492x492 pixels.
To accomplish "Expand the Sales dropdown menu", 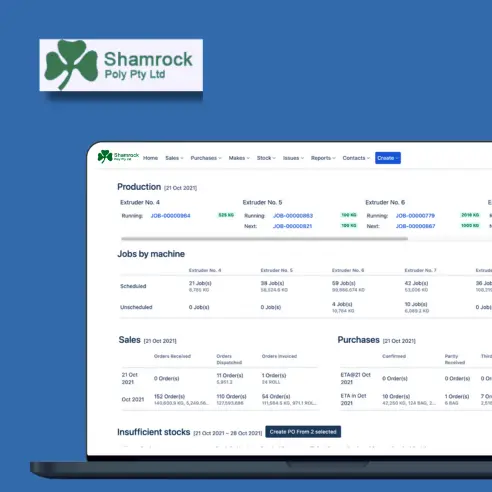I will click(x=174, y=158).
